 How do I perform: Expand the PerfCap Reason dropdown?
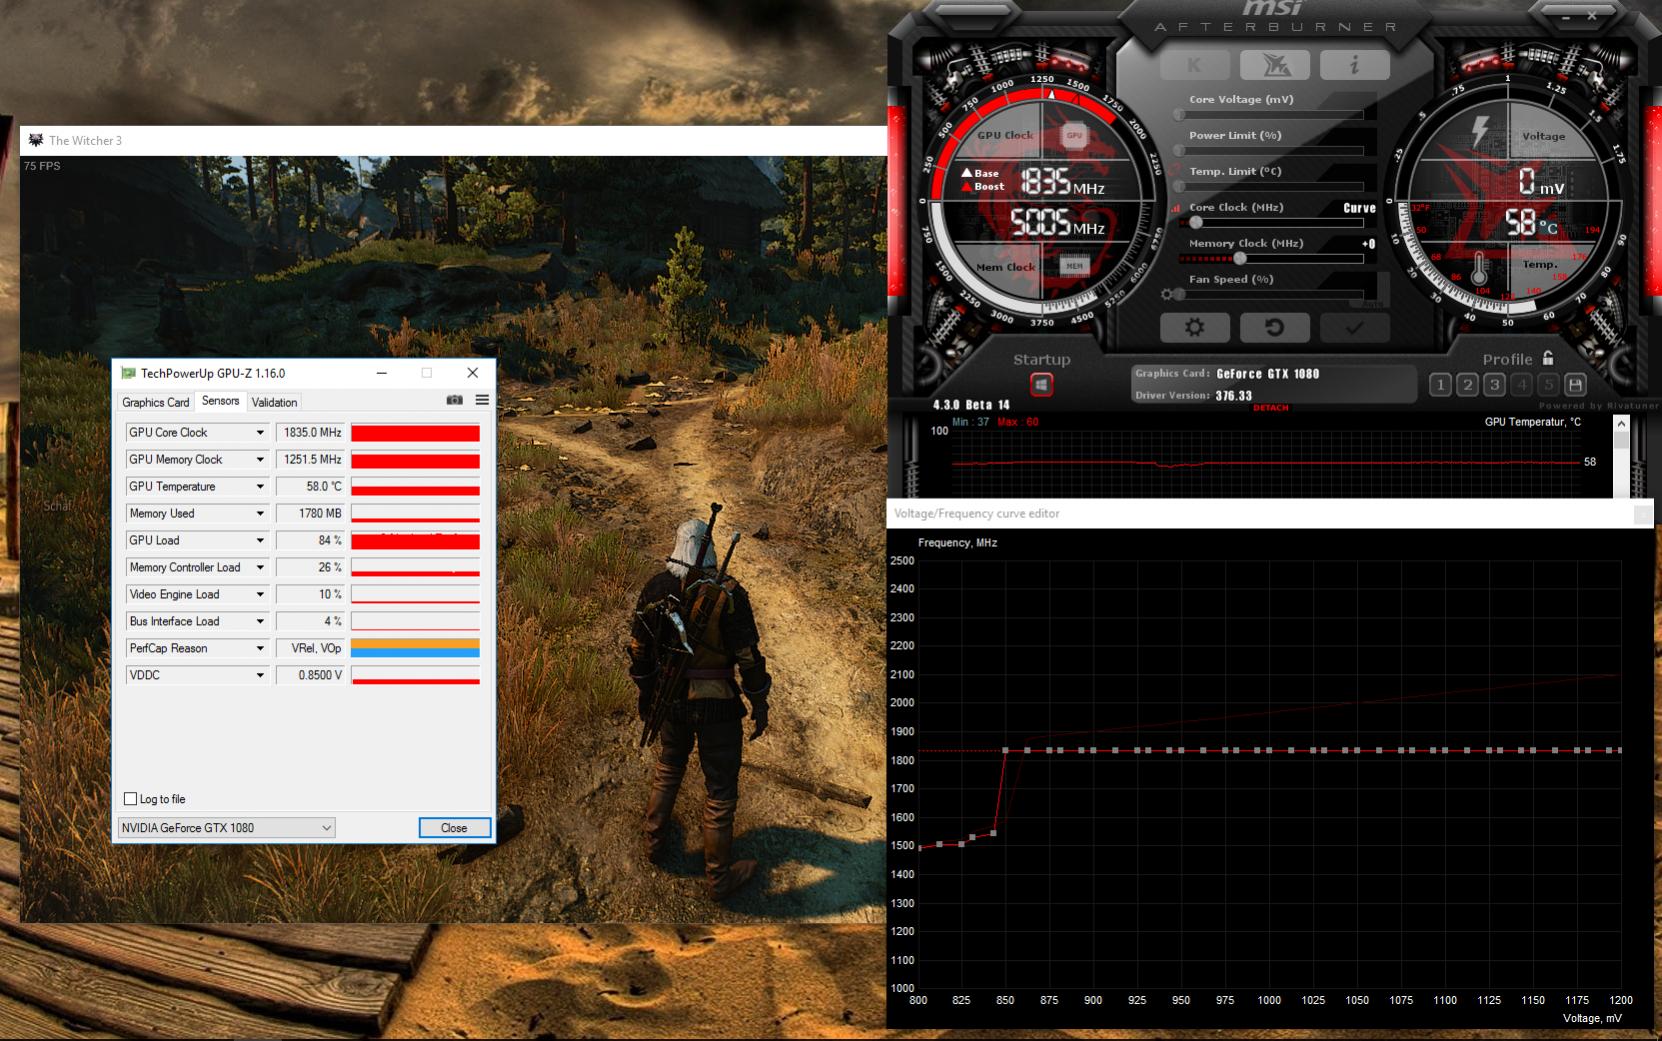click(260, 649)
